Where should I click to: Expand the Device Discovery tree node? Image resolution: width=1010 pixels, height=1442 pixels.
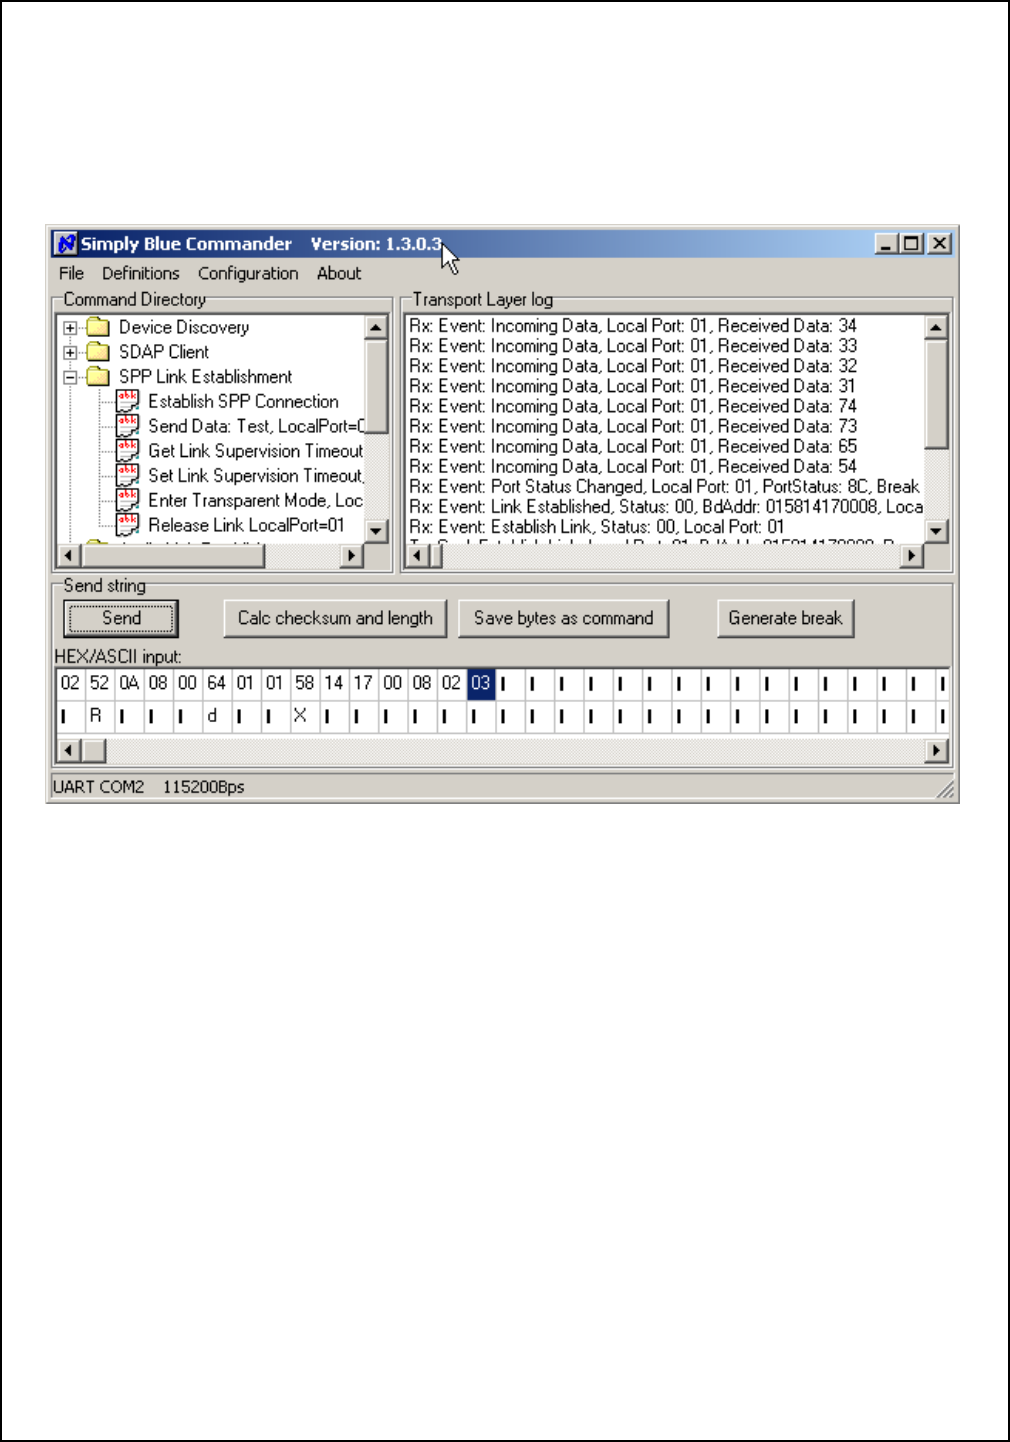70,328
